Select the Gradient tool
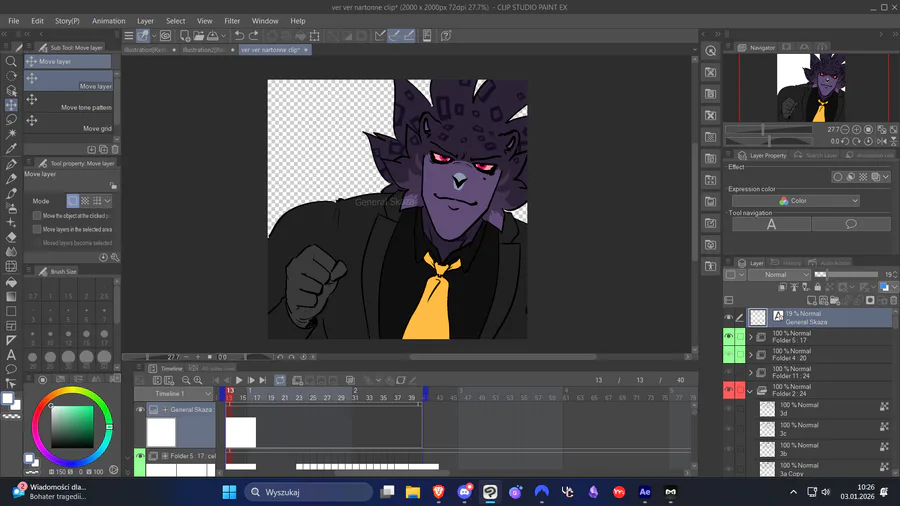Viewport: 900px width, 506px height. pos(11,297)
